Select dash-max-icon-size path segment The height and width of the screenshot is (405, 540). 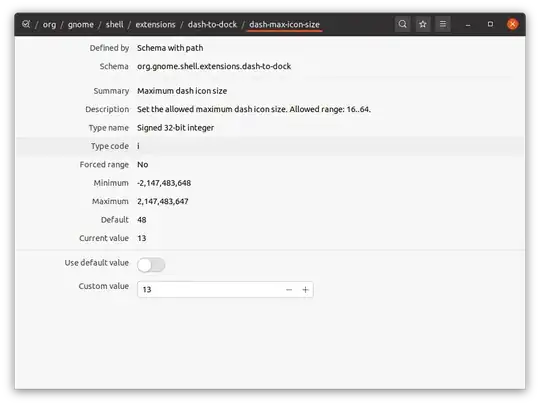(284, 24)
